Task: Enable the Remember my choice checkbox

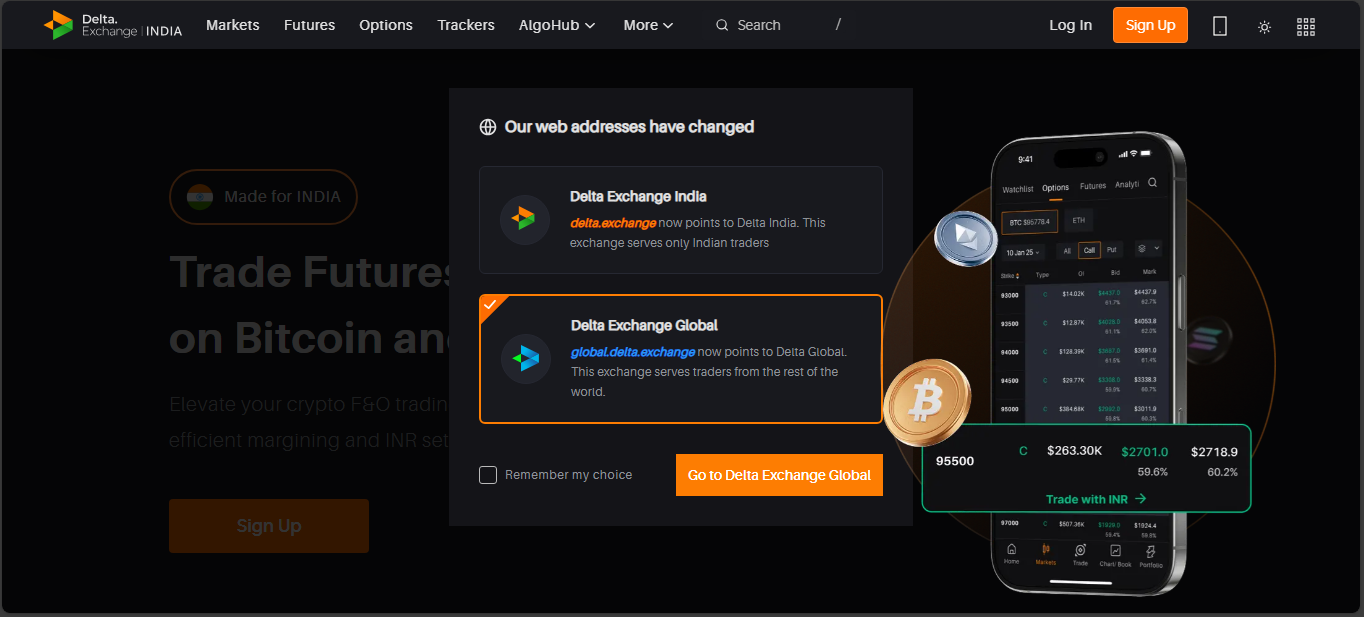Action: pos(488,475)
